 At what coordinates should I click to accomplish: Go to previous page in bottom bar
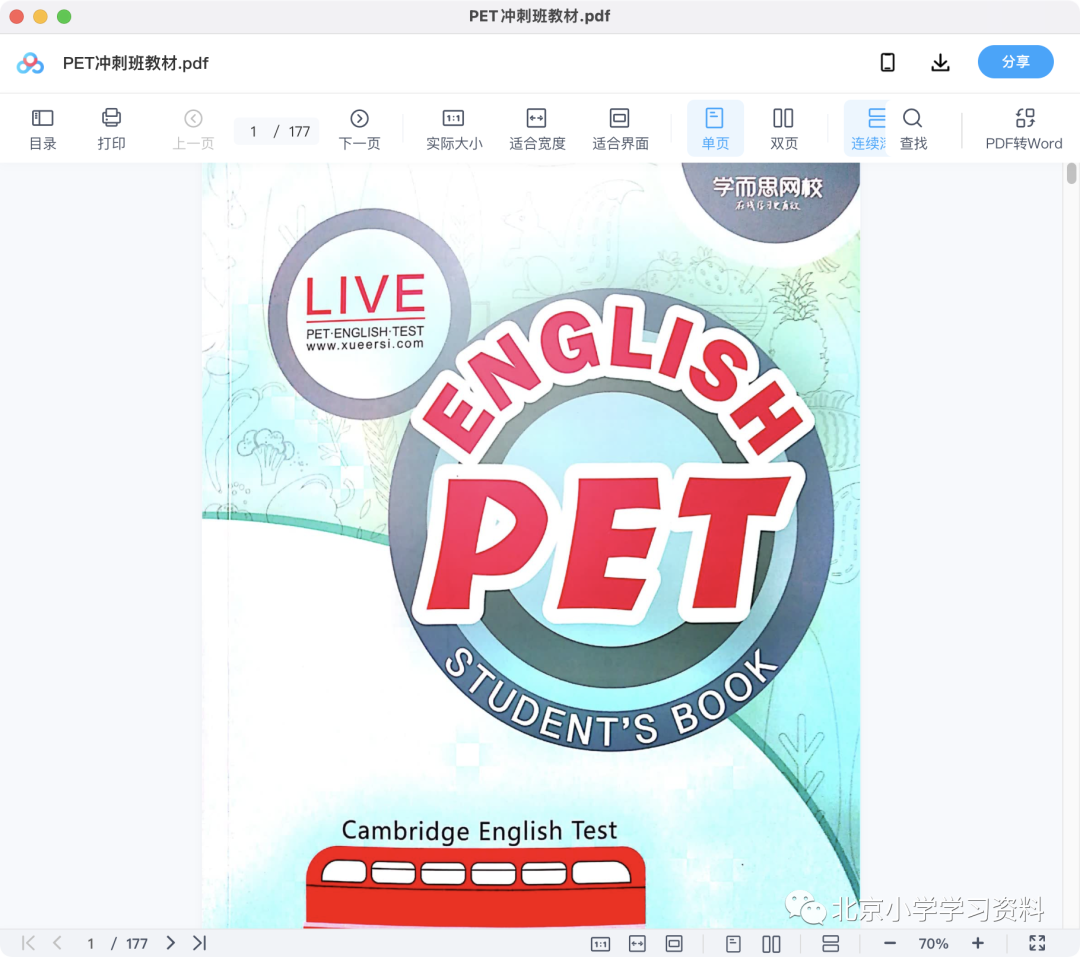click(x=57, y=943)
